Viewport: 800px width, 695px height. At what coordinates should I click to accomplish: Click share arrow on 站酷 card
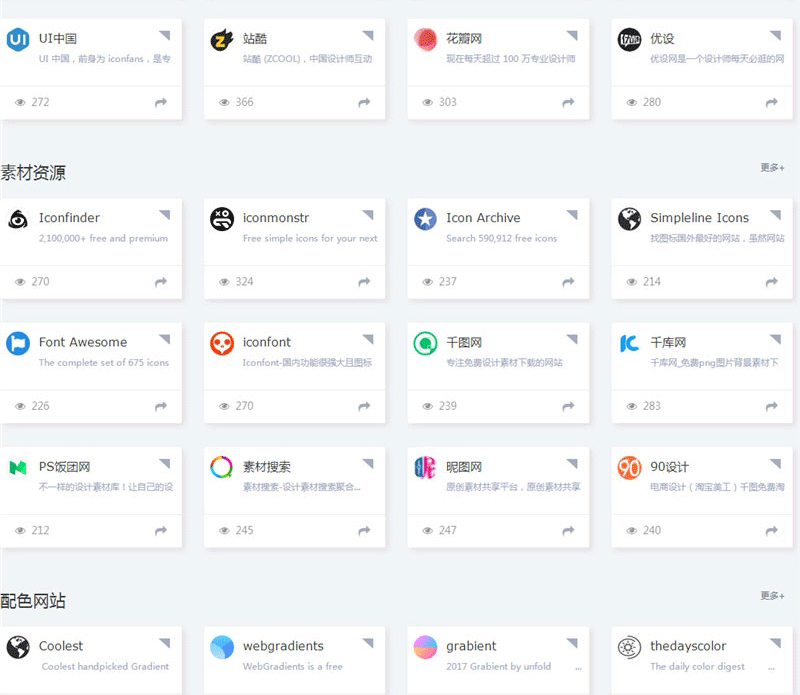(364, 103)
